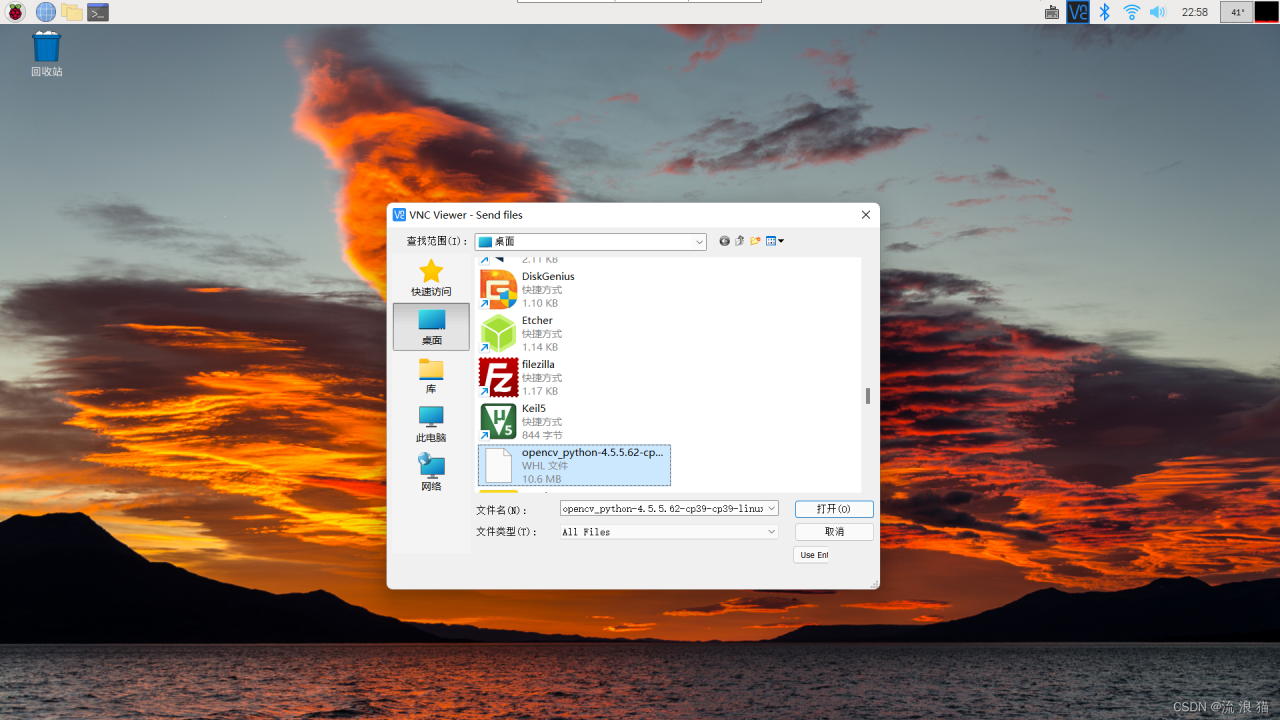The image size is (1280, 720).
Task: Open the file manager from the panel
Action: coord(72,12)
